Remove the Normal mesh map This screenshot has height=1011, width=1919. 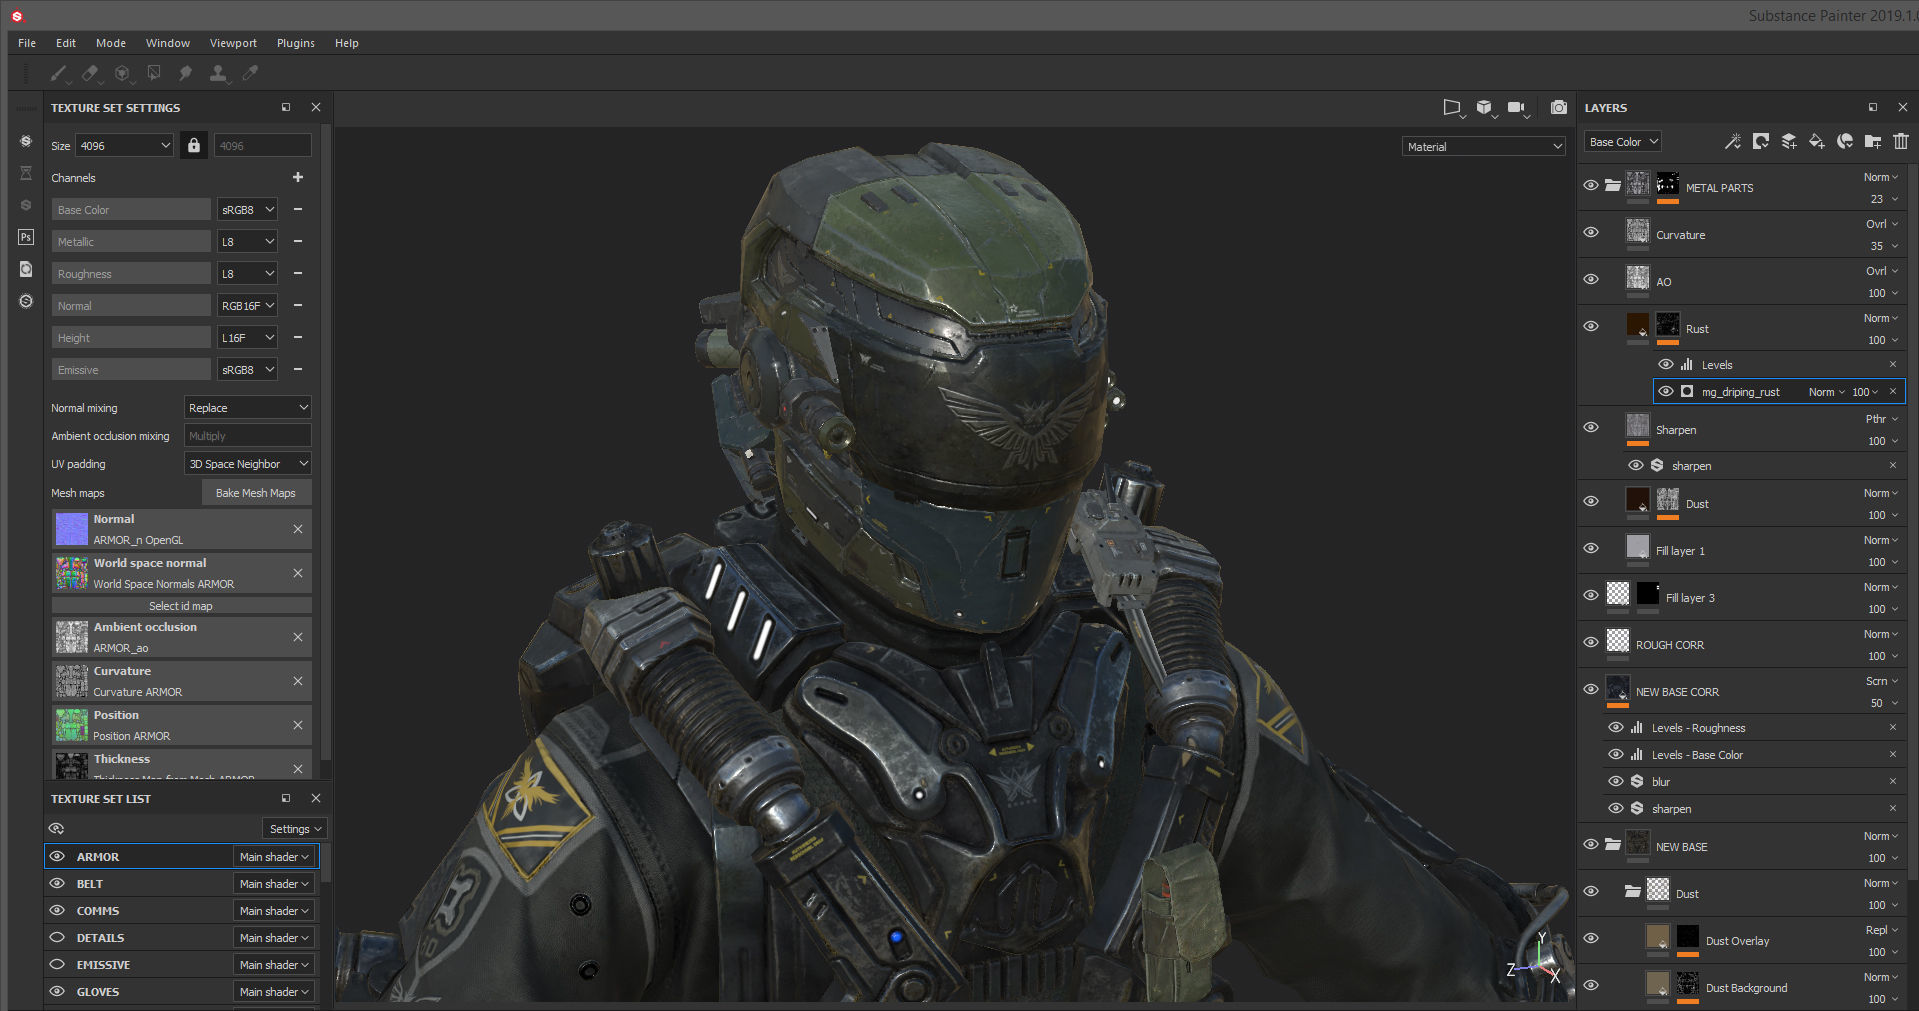(x=298, y=529)
